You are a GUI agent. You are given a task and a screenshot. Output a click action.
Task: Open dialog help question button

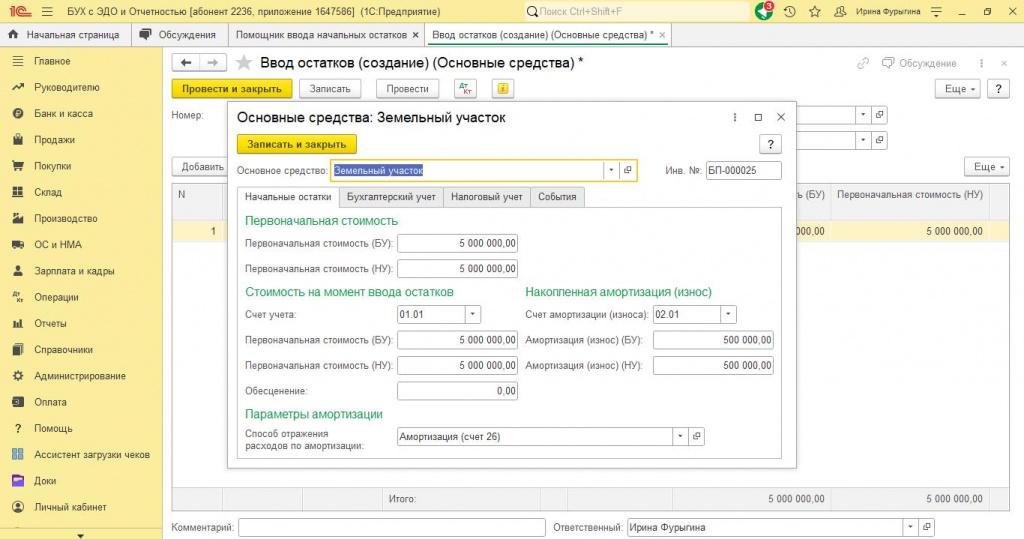(x=771, y=144)
